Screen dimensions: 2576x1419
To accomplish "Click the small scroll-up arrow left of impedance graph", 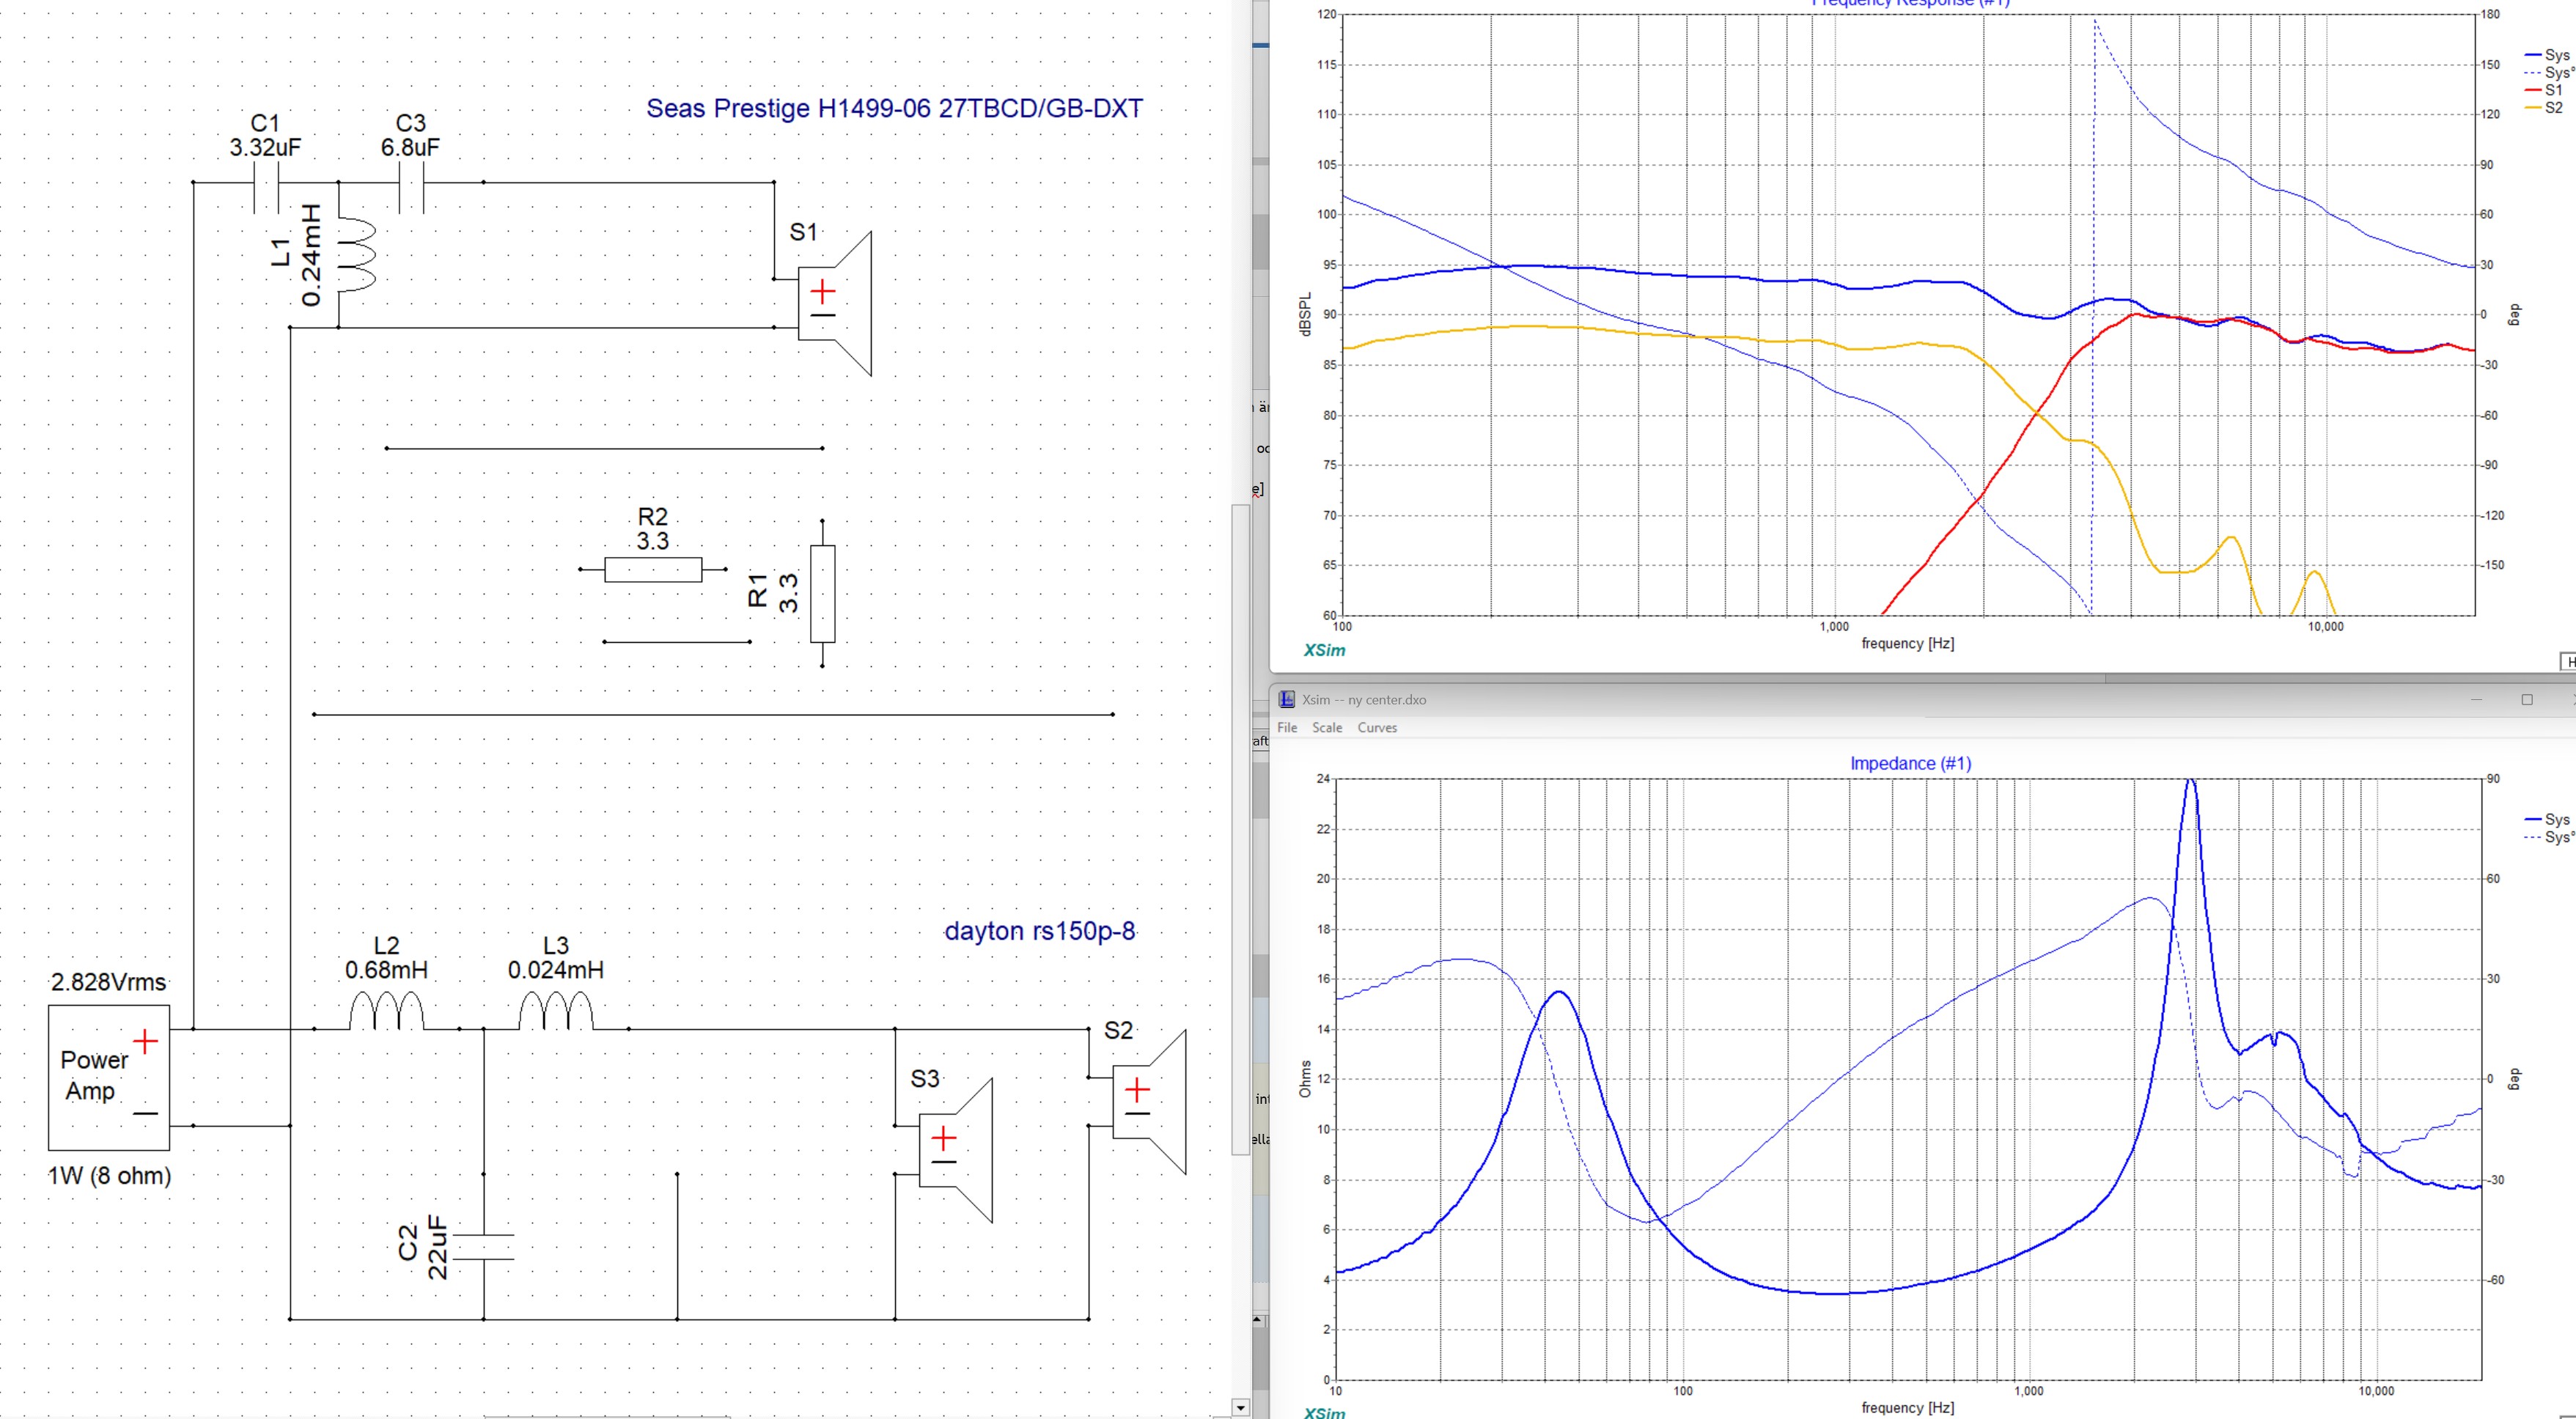I will point(1257,1320).
